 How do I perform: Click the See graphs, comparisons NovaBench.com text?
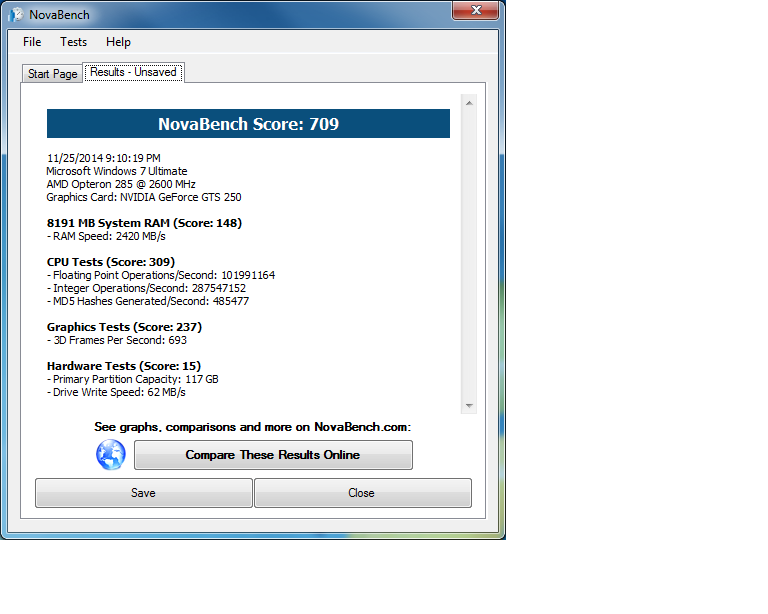tap(253, 427)
